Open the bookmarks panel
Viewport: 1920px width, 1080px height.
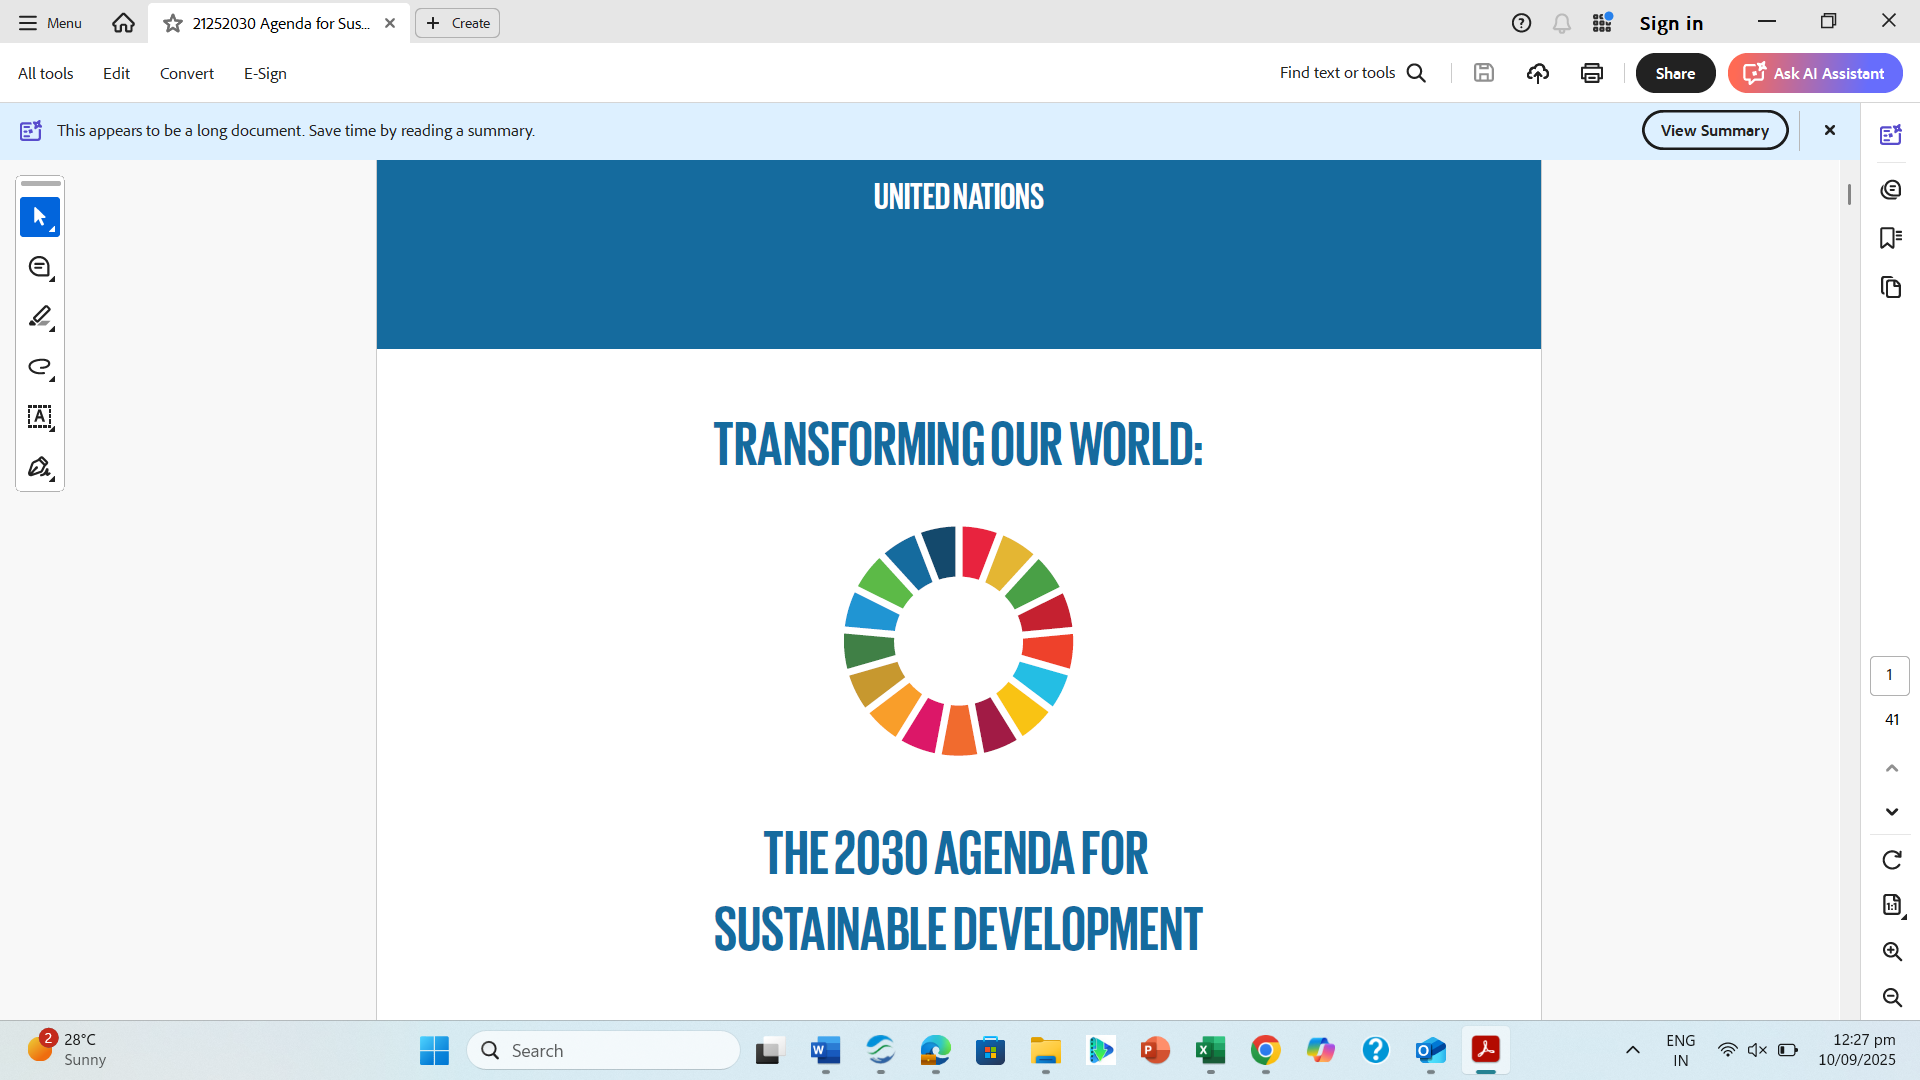click(x=1890, y=238)
